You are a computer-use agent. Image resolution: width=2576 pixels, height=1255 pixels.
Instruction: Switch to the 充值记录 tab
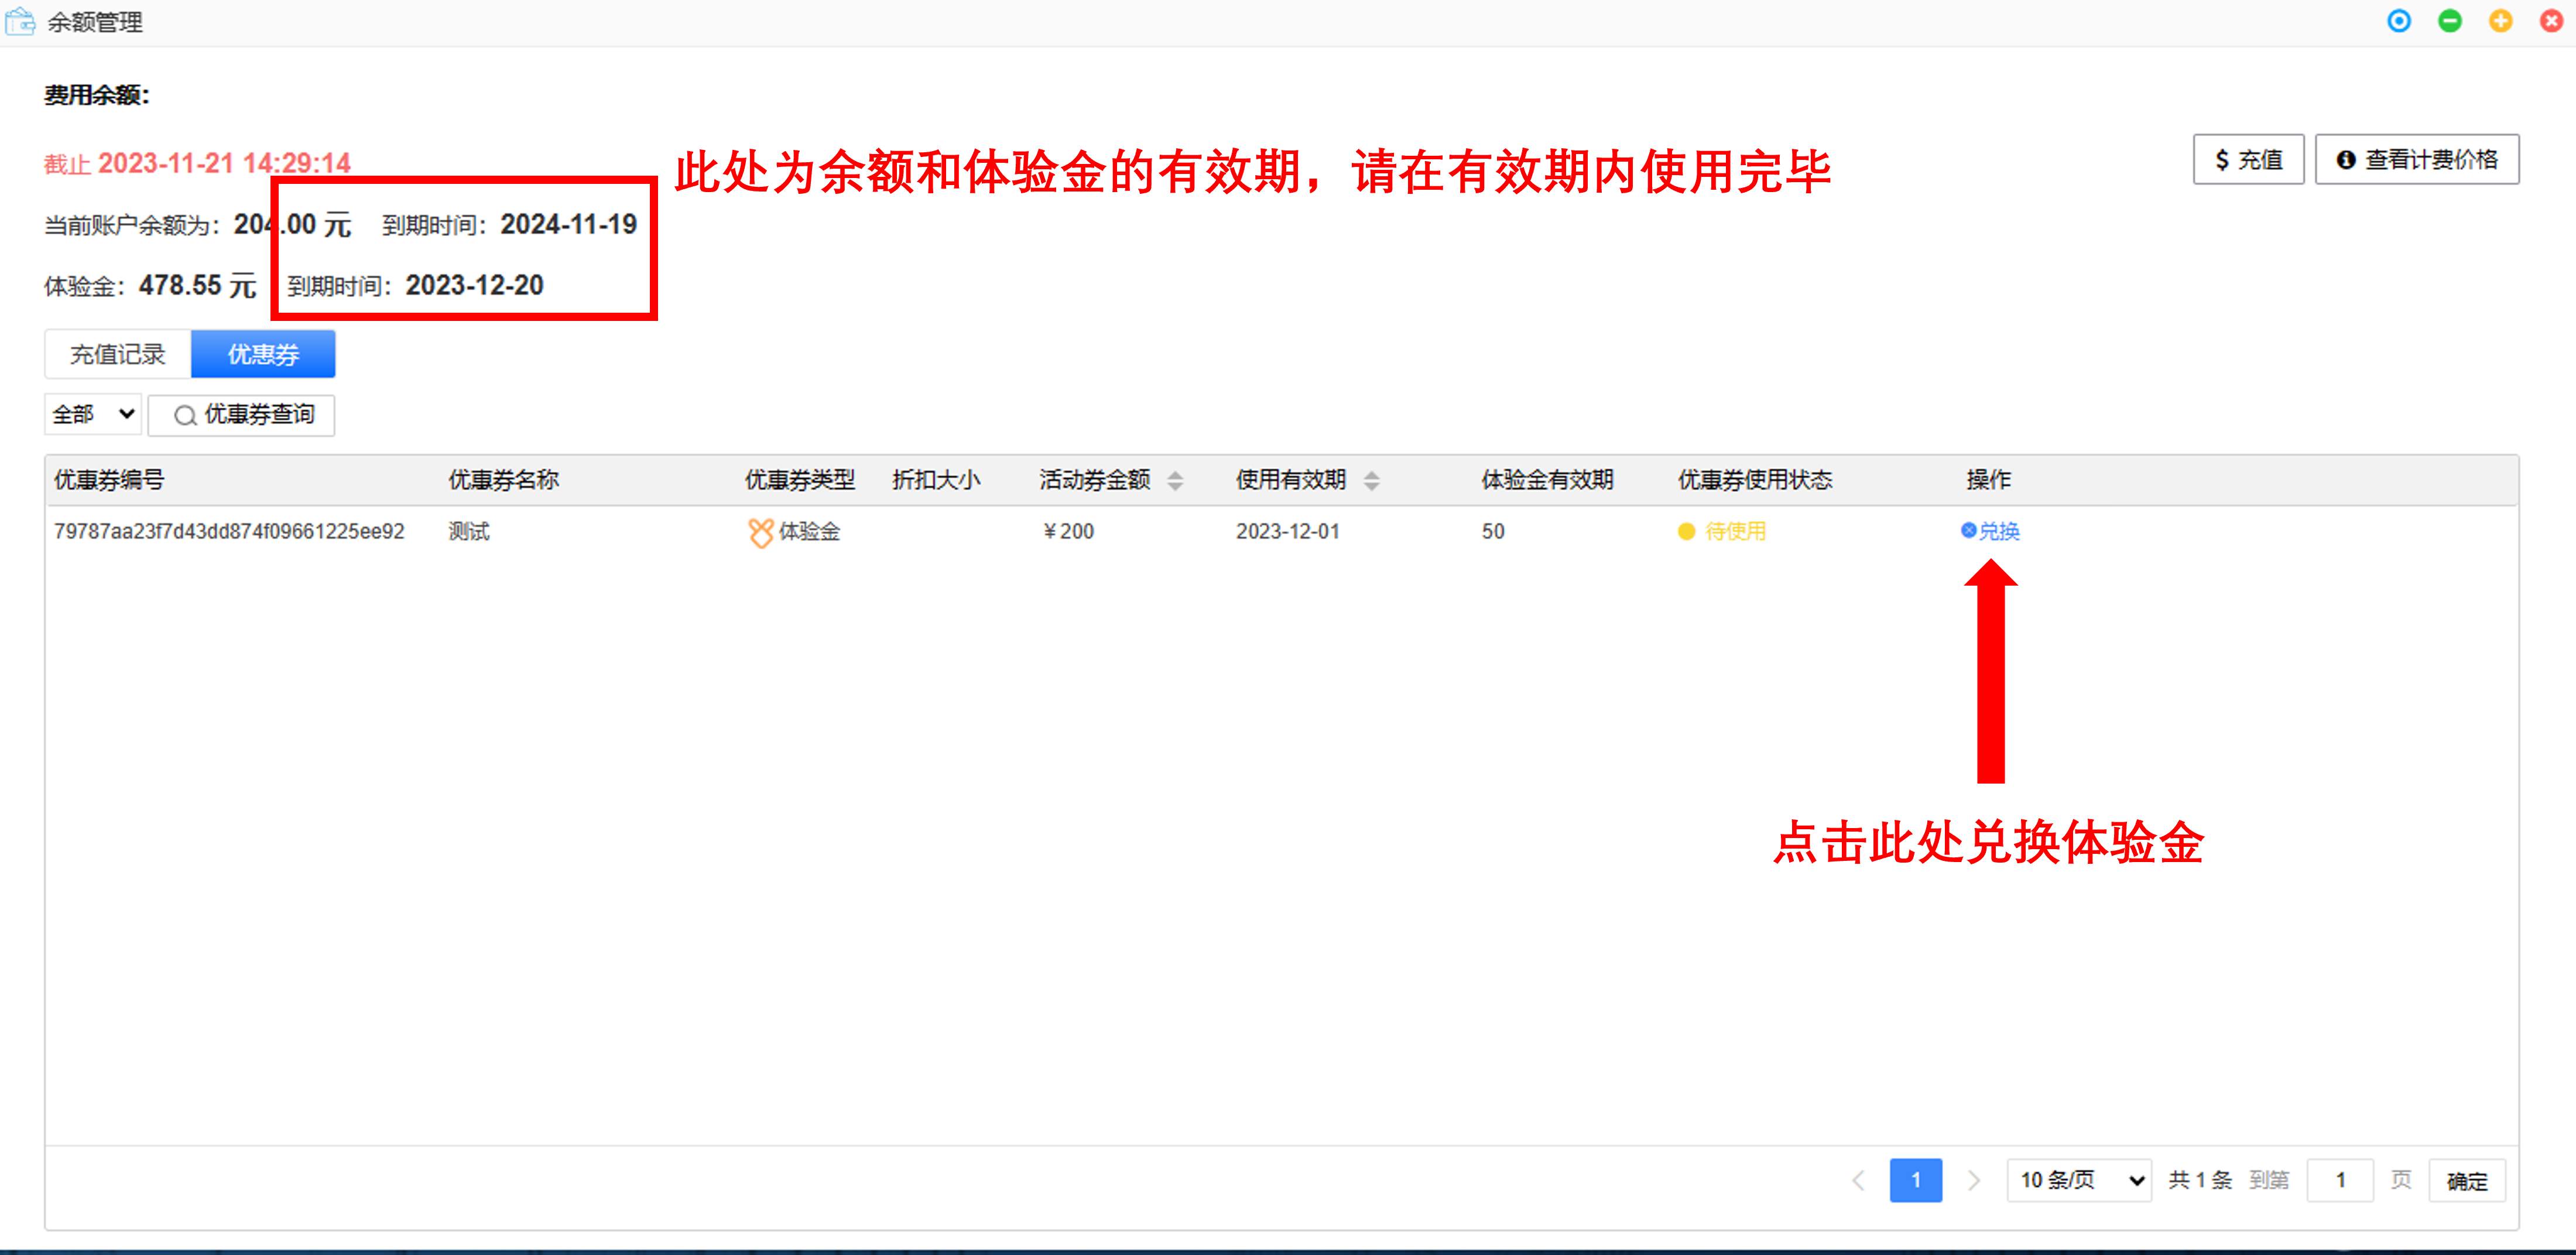(x=117, y=354)
